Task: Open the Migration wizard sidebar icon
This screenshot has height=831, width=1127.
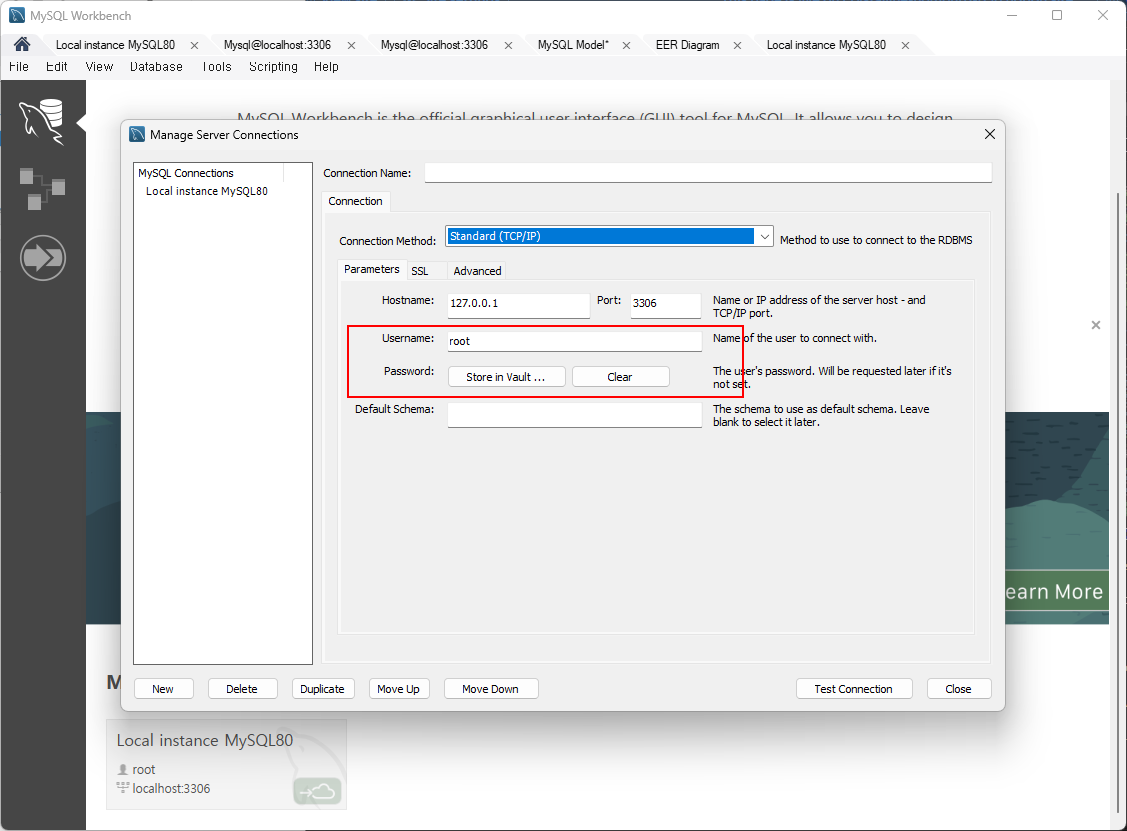Action: 43,257
